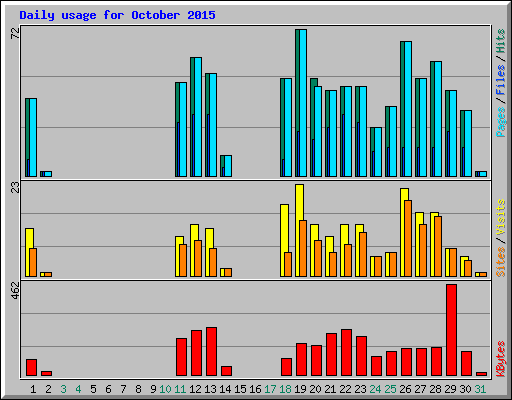This screenshot has height=400, width=512.
Task: Click green day label 25
Action: click(x=390, y=389)
